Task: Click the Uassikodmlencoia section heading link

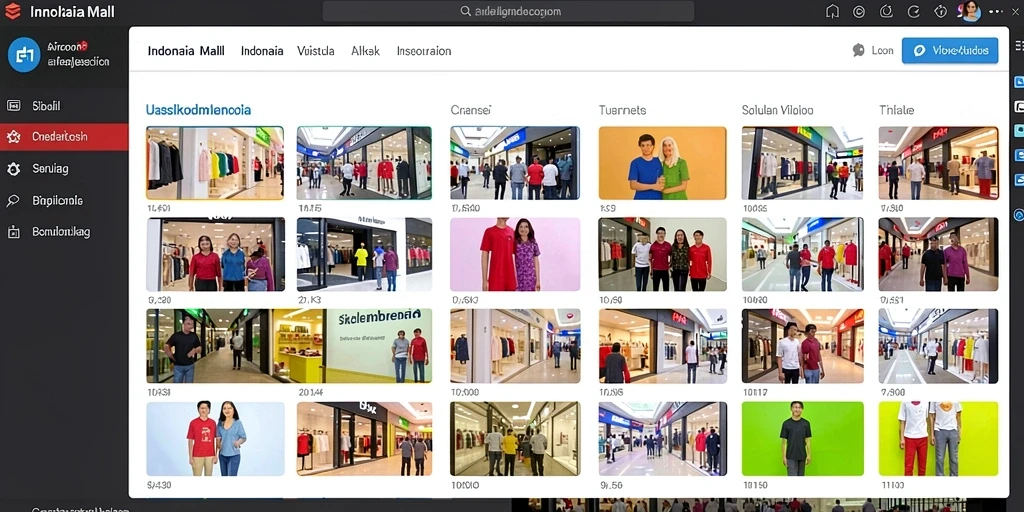Action: (x=198, y=110)
